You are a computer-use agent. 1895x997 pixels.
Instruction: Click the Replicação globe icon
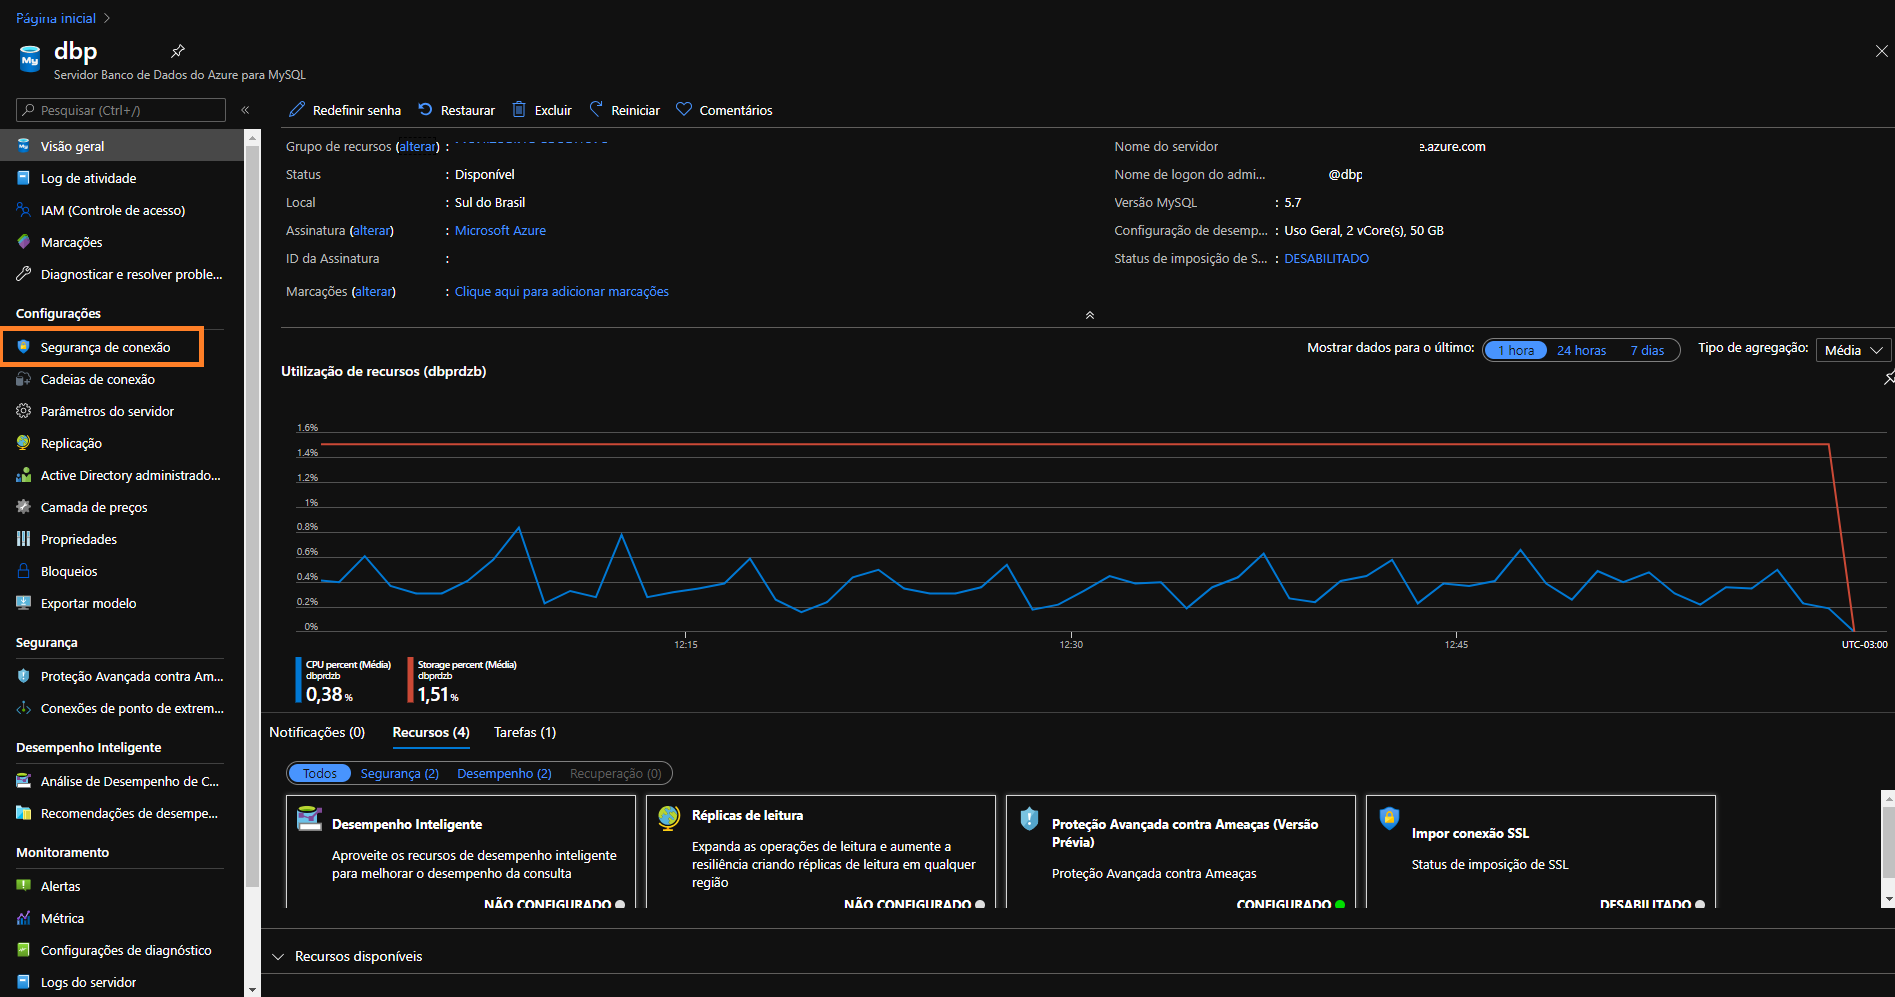click(24, 443)
